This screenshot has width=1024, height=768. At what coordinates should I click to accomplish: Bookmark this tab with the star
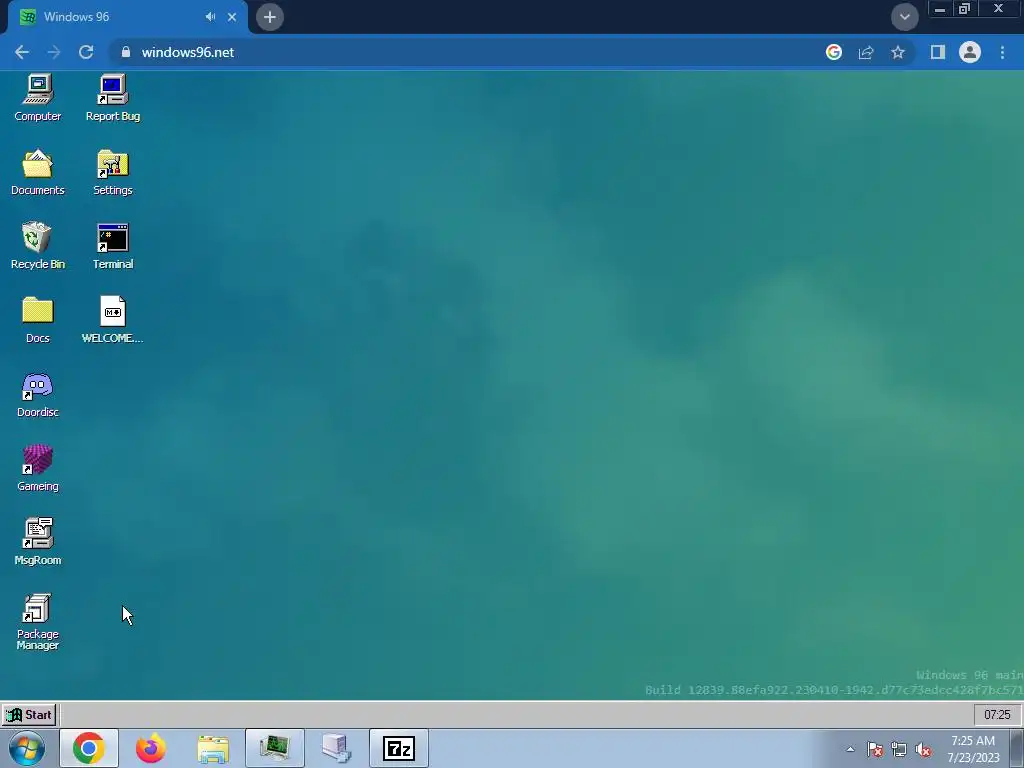coord(898,52)
